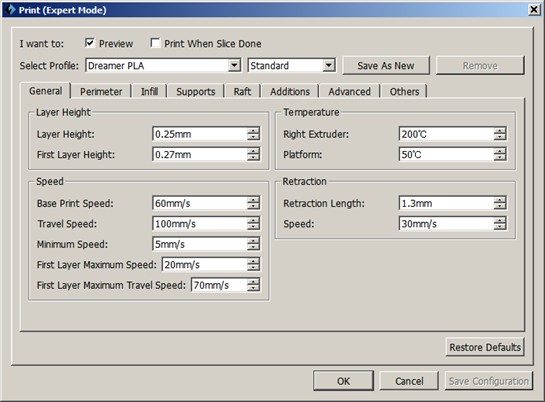Image resolution: width=545 pixels, height=402 pixels.
Task: Click Restore Defaults button
Action: coord(485,347)
